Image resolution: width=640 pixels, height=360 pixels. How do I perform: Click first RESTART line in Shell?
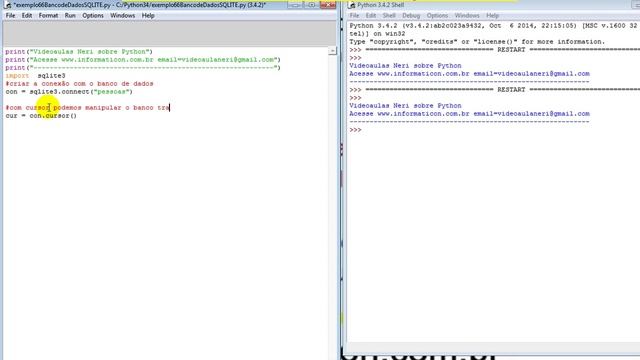point(494,50)
